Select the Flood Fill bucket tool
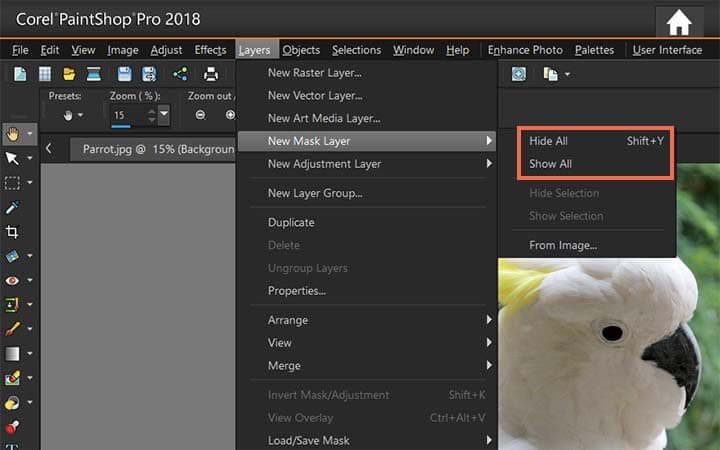The image size is (720, 450). pyautogui.click(x=12, y=403)
